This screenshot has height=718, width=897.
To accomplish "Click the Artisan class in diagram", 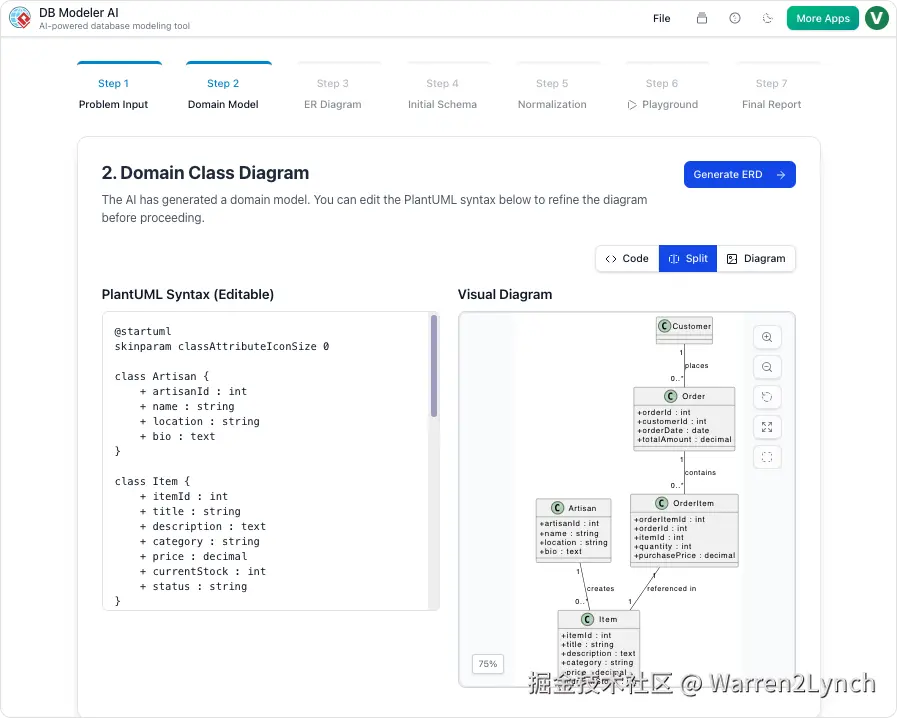I will pos(574,530).
